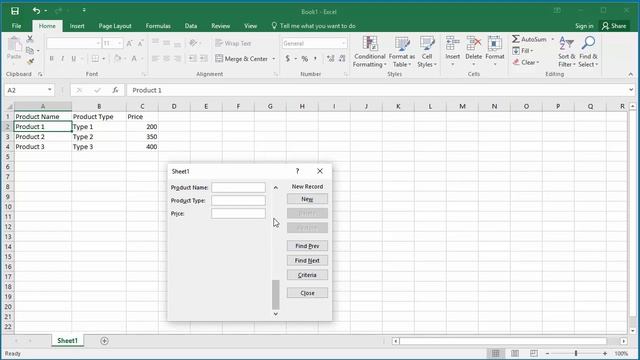Screen dimensions: 640x360
Task: Open the Find & Select menu
Action: 588,52
